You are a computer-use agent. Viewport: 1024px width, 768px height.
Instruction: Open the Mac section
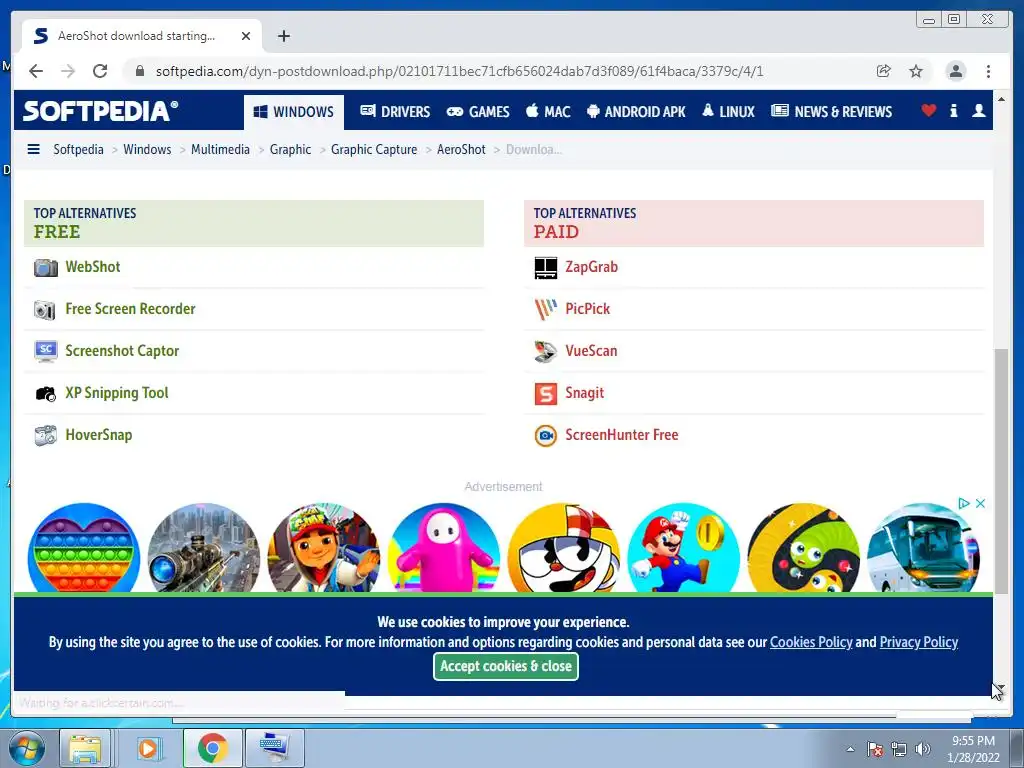[x=548, y=112]
